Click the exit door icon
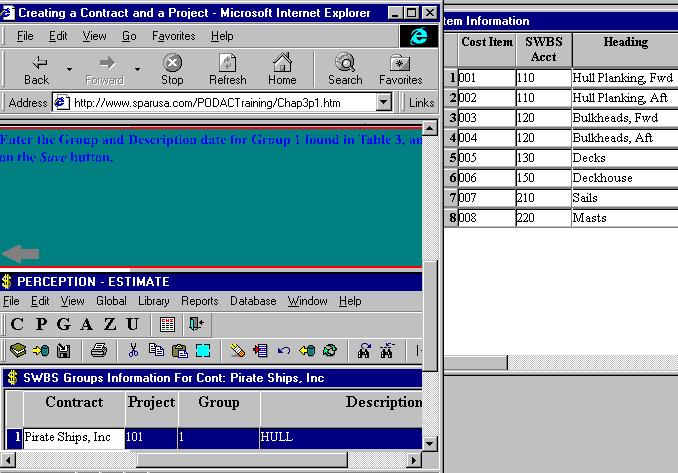Screen dimensions: 678x473 tap(196, 324)
